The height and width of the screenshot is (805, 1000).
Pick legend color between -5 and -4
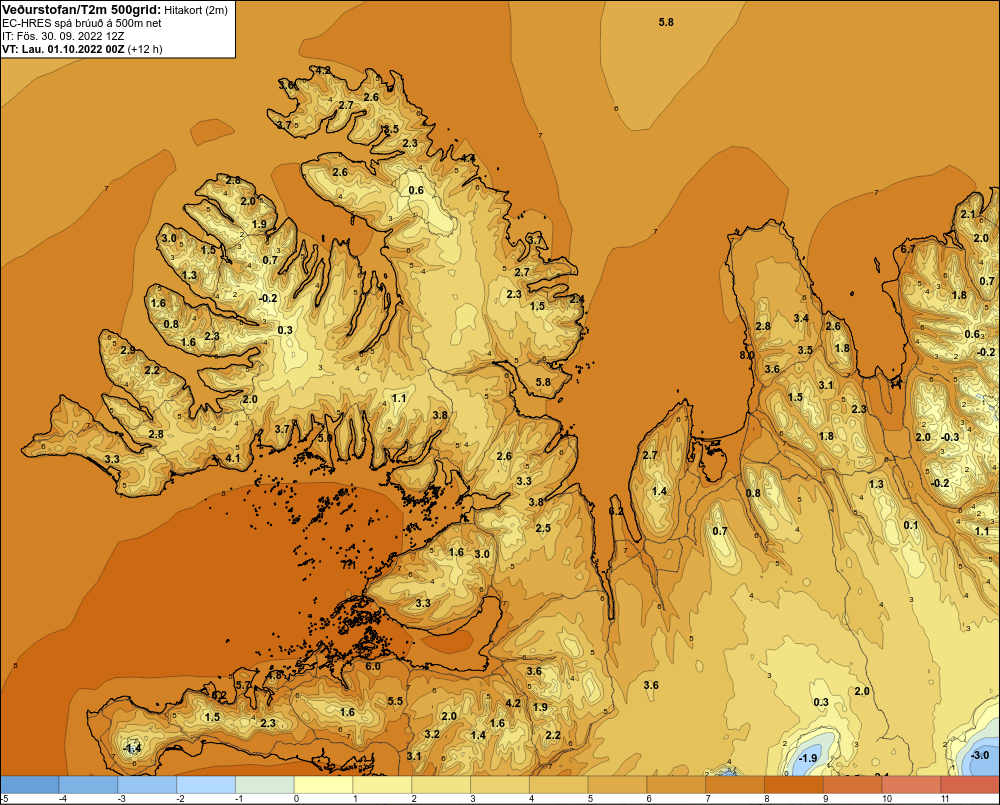tap(29, 785)
